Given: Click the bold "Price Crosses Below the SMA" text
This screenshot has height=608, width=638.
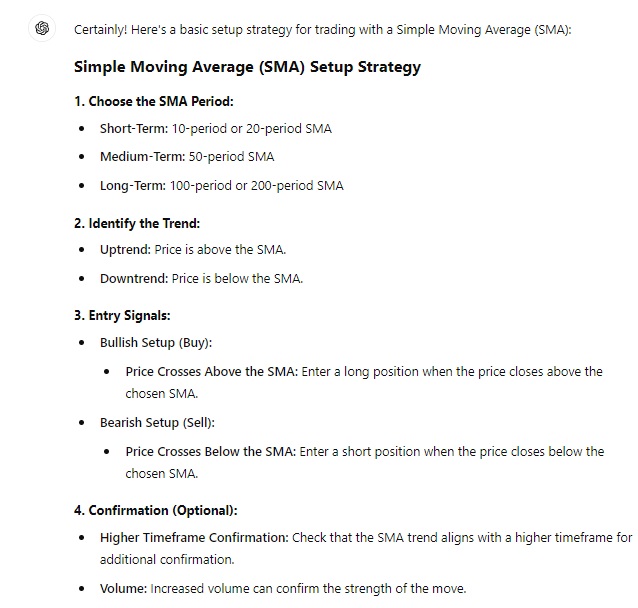Looking at the screenshot, I should coord(211,451).
